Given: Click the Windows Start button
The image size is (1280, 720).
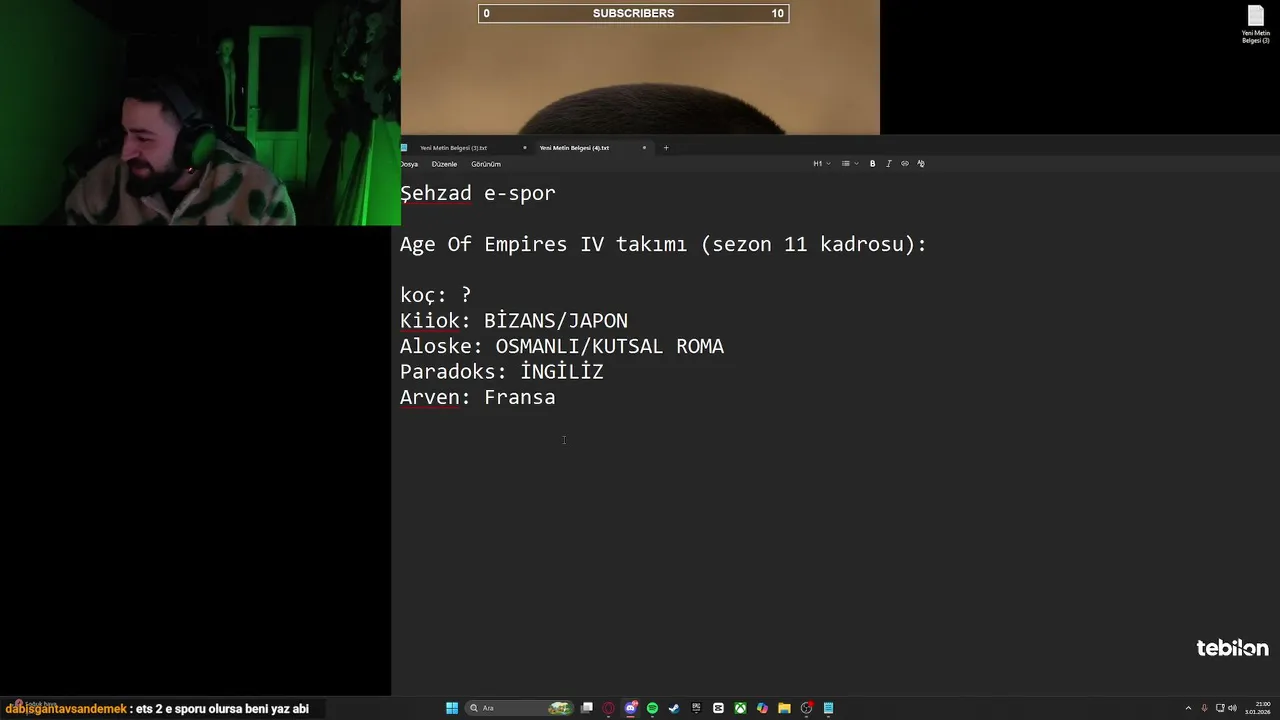Looking at the screenshot, I should [452, 708].
